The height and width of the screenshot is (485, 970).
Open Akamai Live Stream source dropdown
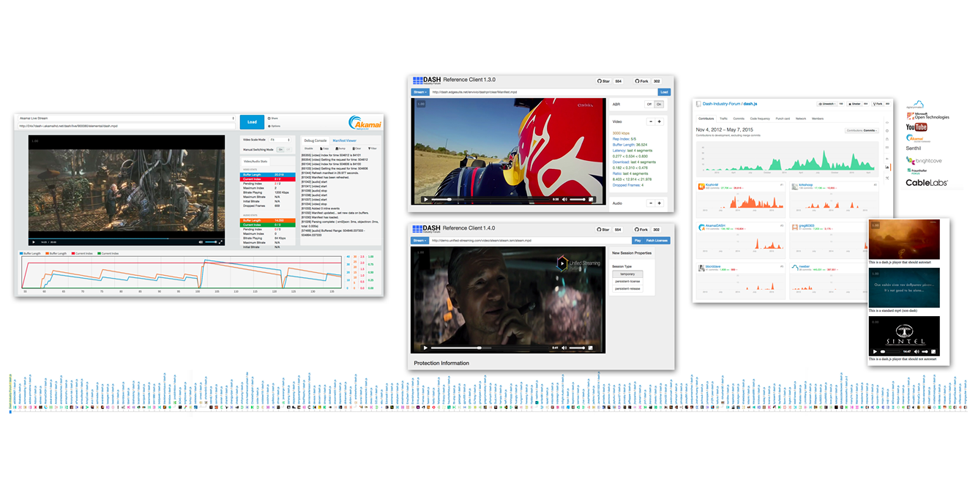pos(127,117)
